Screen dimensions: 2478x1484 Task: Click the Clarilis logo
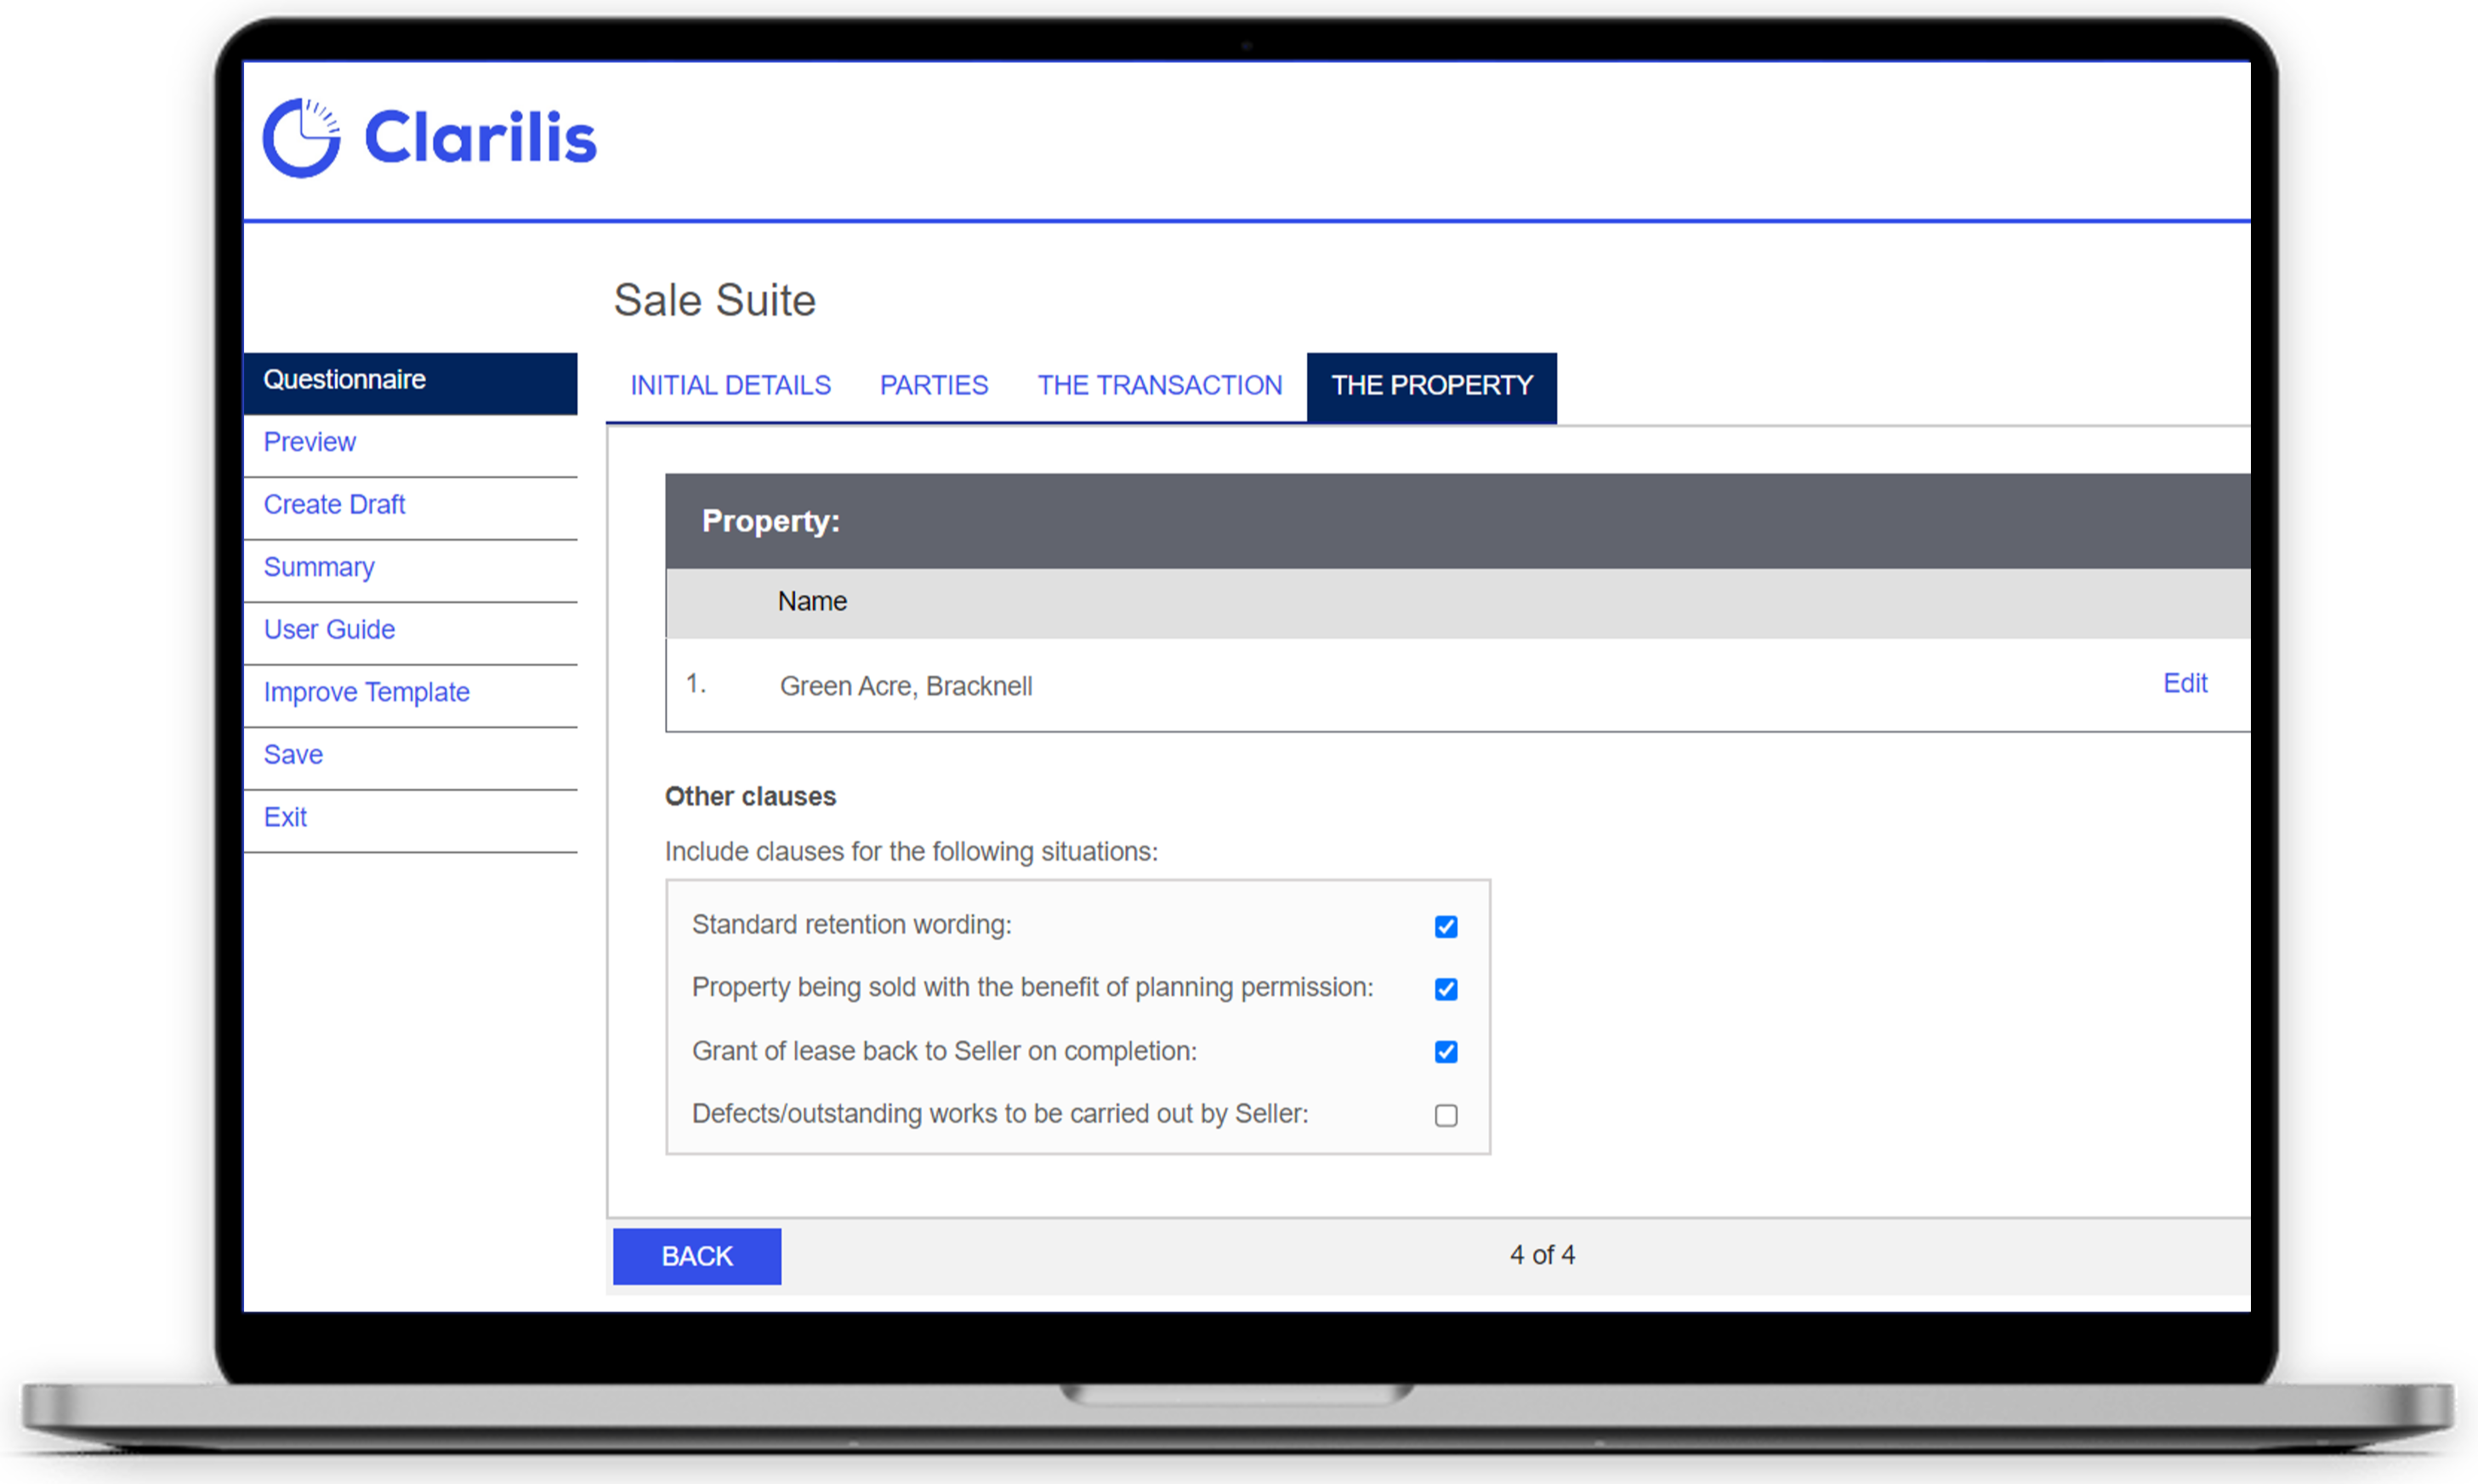pos(428,137)
